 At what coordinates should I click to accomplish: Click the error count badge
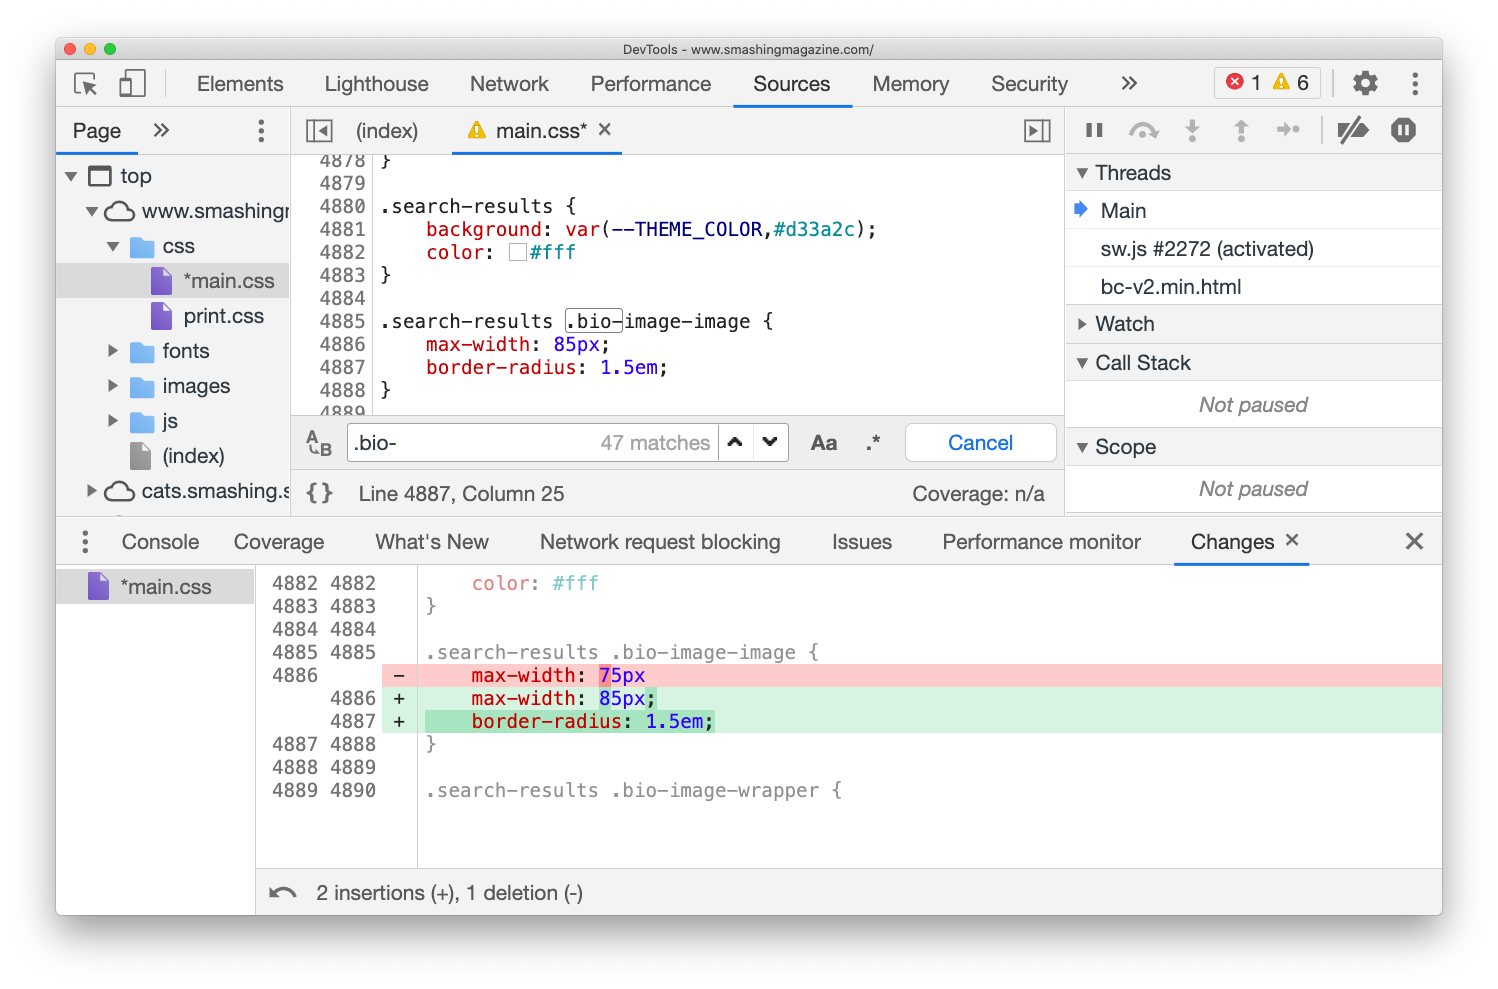(x=1243, y=83)
